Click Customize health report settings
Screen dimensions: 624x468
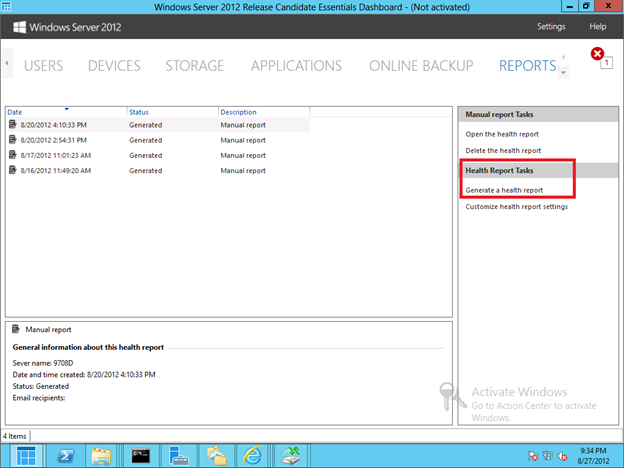click(517, 207)
